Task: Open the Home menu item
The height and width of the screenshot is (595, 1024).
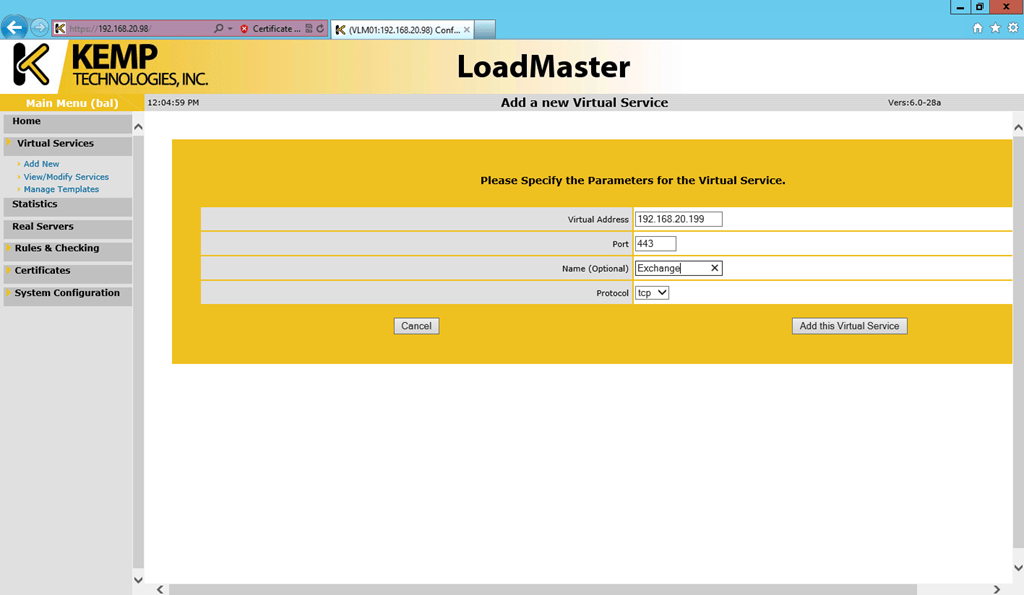Action: tap(67, 122)
